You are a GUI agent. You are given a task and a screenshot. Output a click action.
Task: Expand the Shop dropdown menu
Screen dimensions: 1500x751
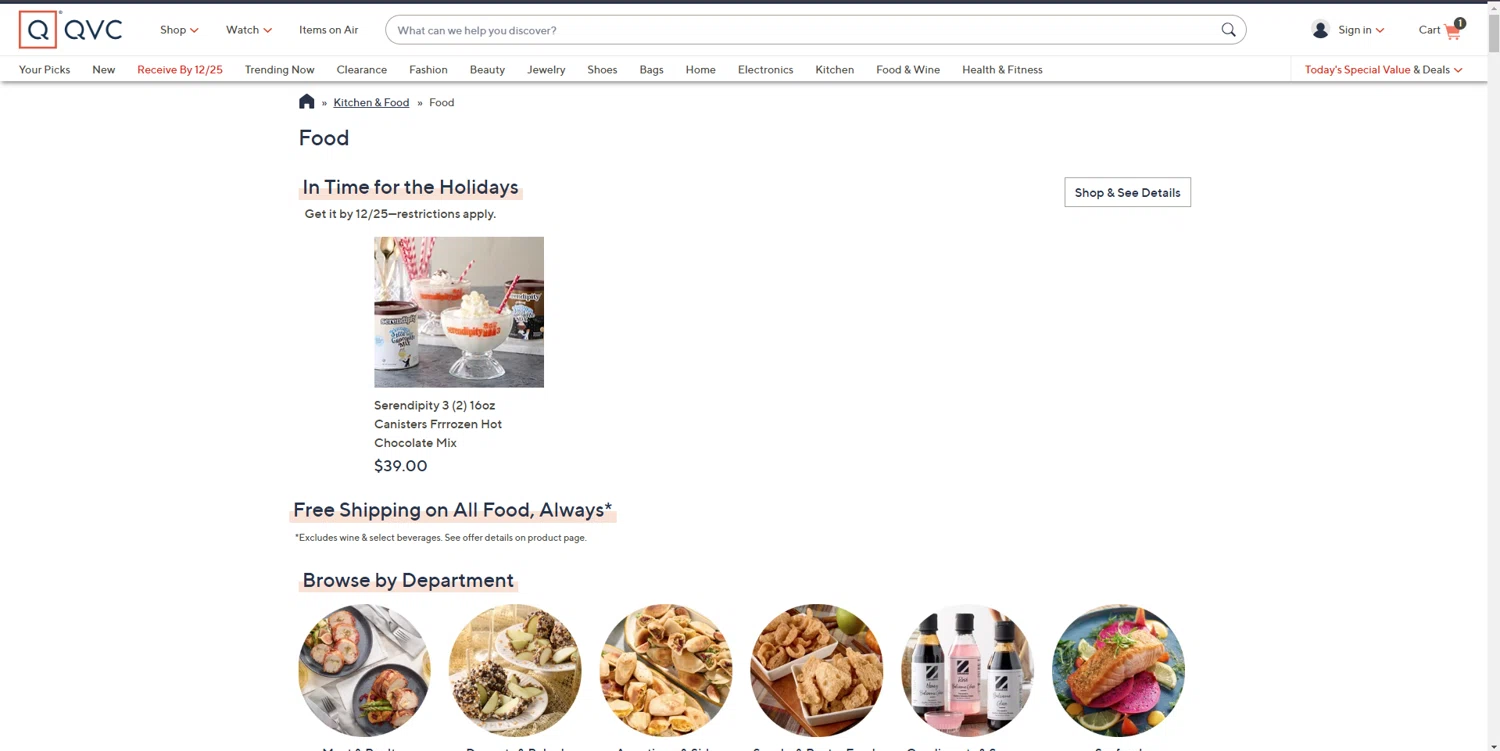pyautogui.click(x=179, y=30)
